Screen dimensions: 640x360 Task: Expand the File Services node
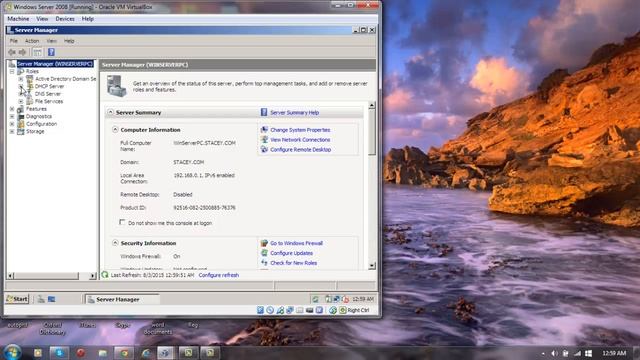(21, 101)
